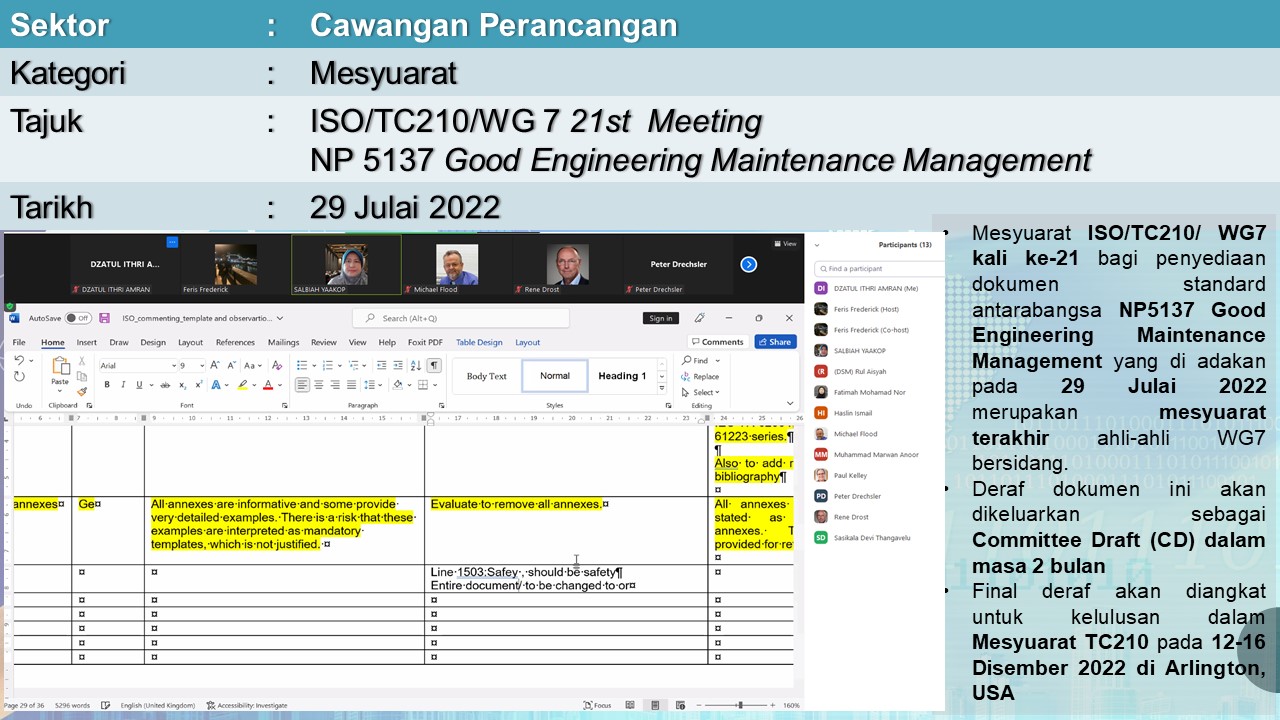Open the Numbering list dropdown arrow

click(x=340, y=365)
